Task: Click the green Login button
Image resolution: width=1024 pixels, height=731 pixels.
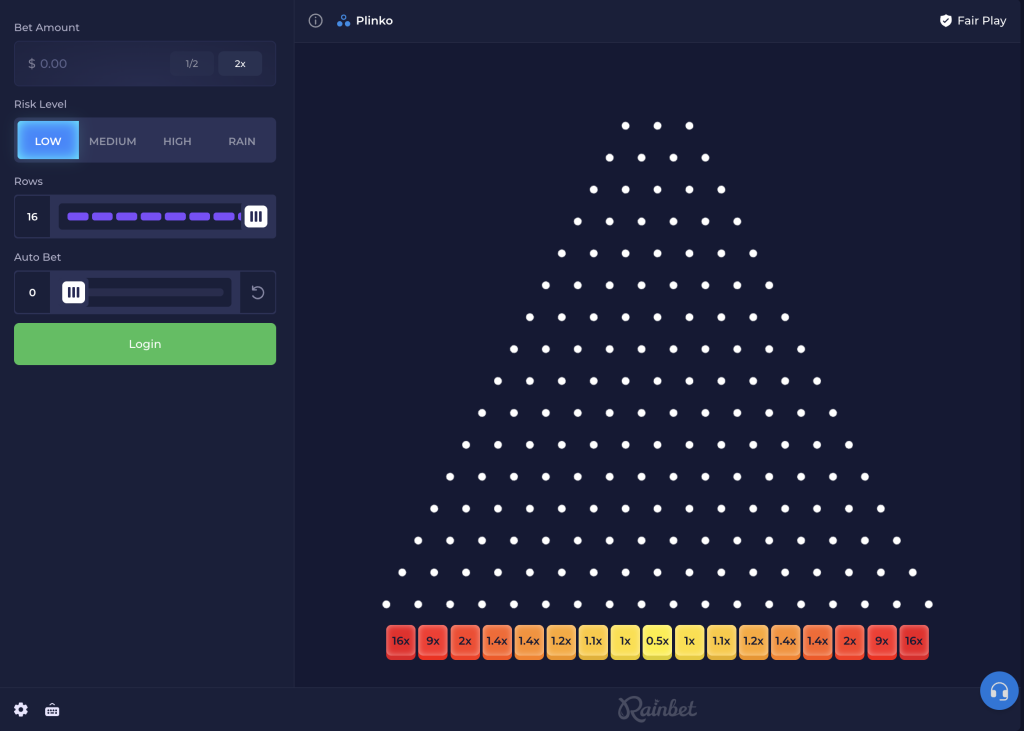Action: (145, 344)
